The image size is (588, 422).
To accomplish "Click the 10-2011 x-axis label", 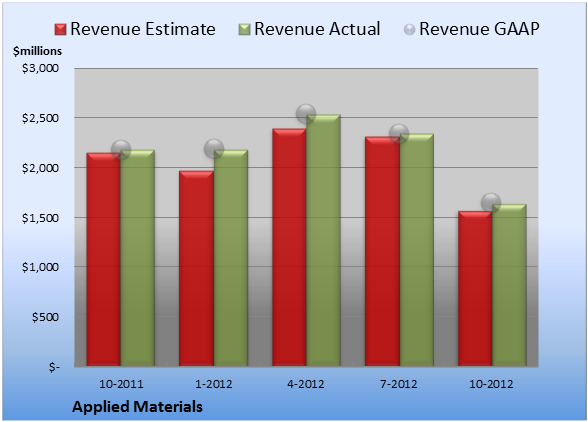I will [121, 384].
